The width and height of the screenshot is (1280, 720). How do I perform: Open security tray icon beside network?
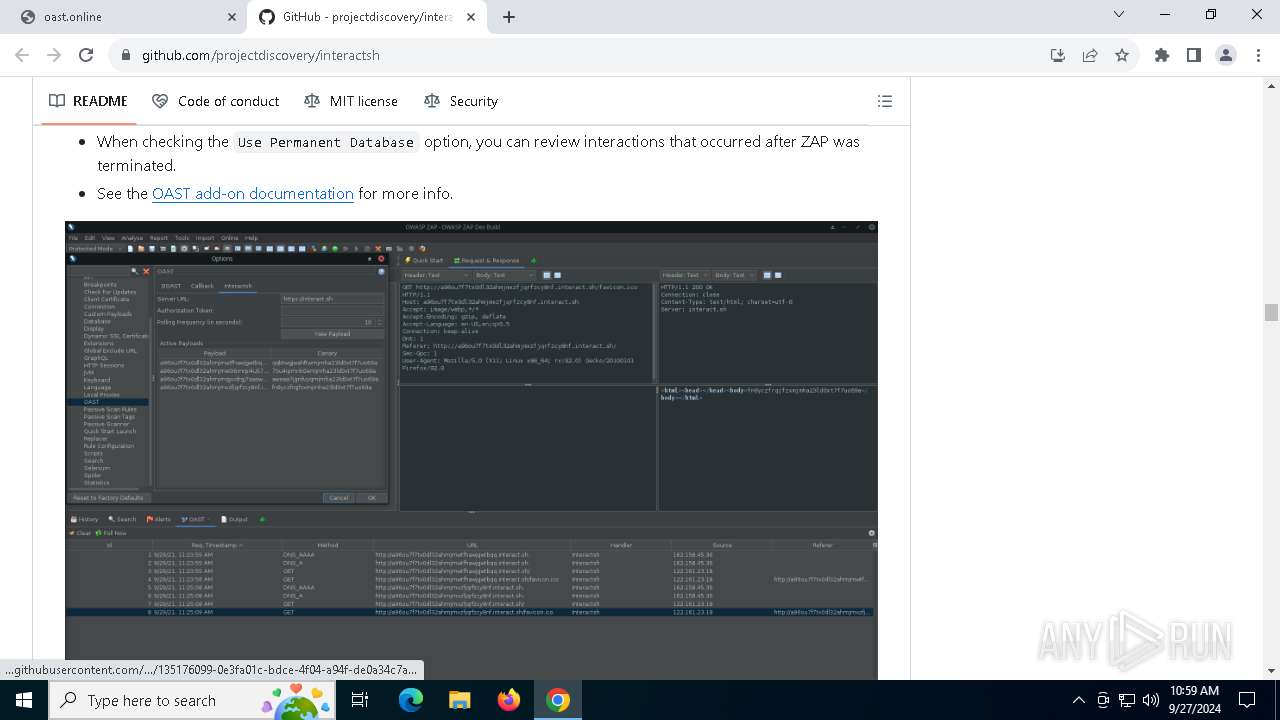(x=1103, y=700)
